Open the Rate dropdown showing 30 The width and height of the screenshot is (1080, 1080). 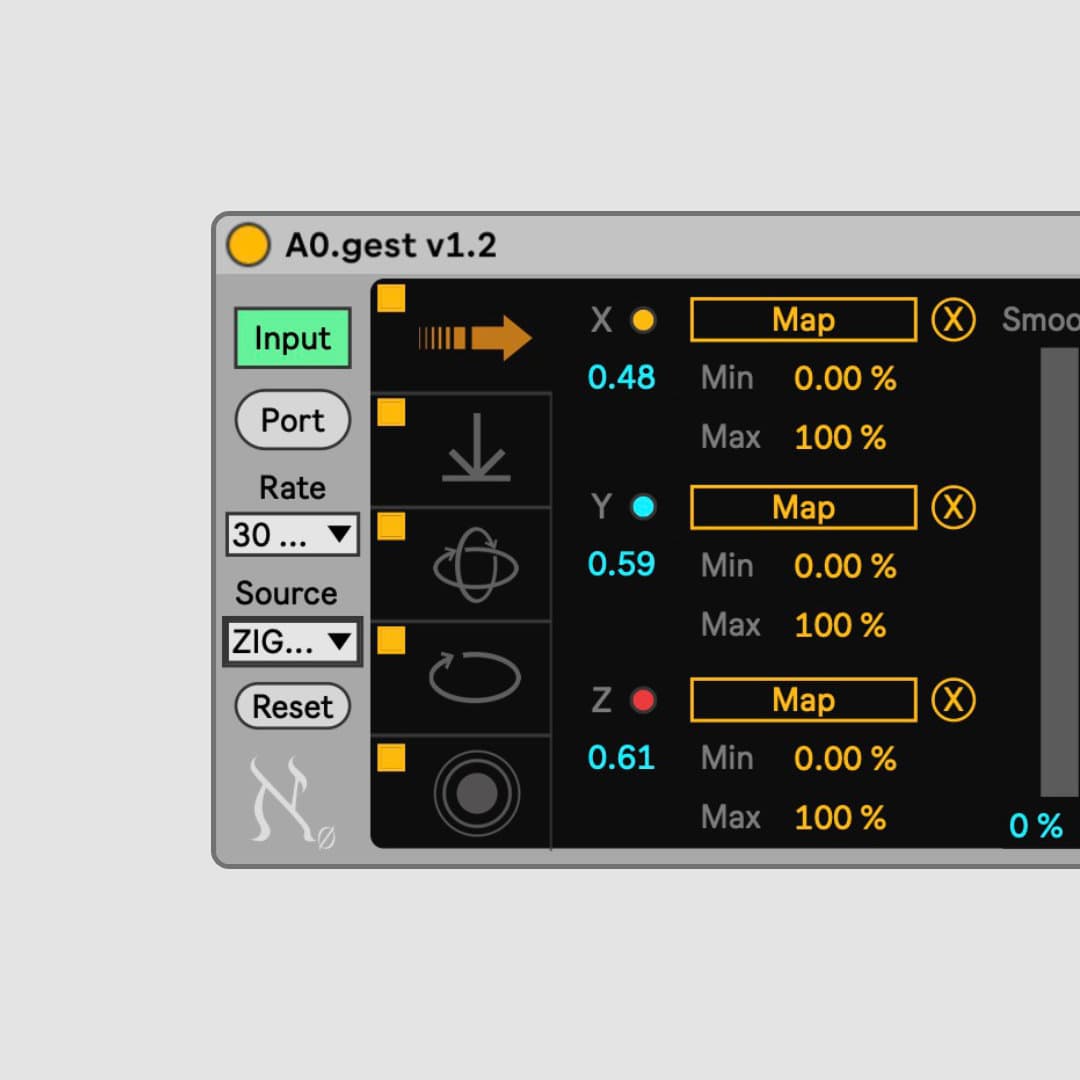[291, 536]
